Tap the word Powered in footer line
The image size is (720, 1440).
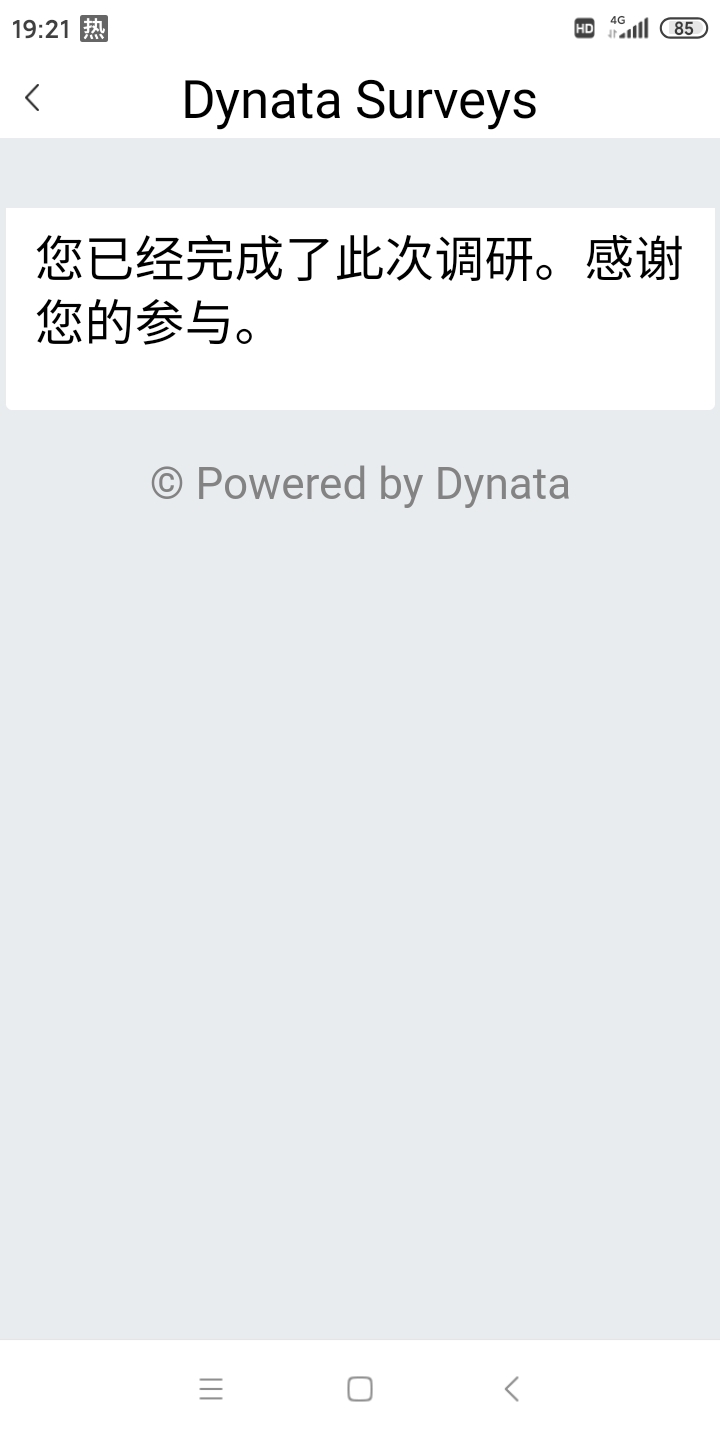pyautogui.click(x=281, y=484)
